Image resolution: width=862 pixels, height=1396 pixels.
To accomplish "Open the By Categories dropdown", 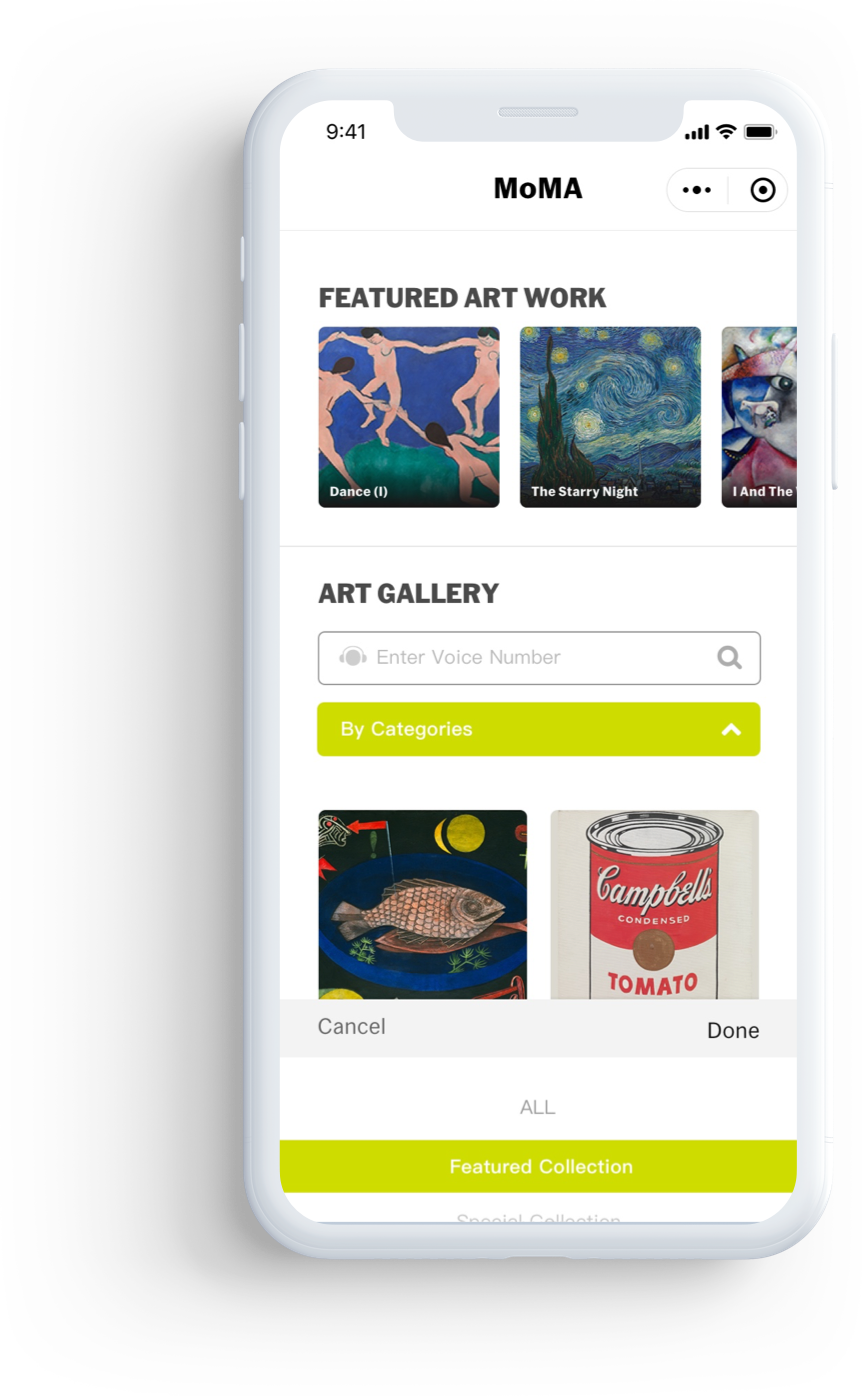I will [539, 729].
